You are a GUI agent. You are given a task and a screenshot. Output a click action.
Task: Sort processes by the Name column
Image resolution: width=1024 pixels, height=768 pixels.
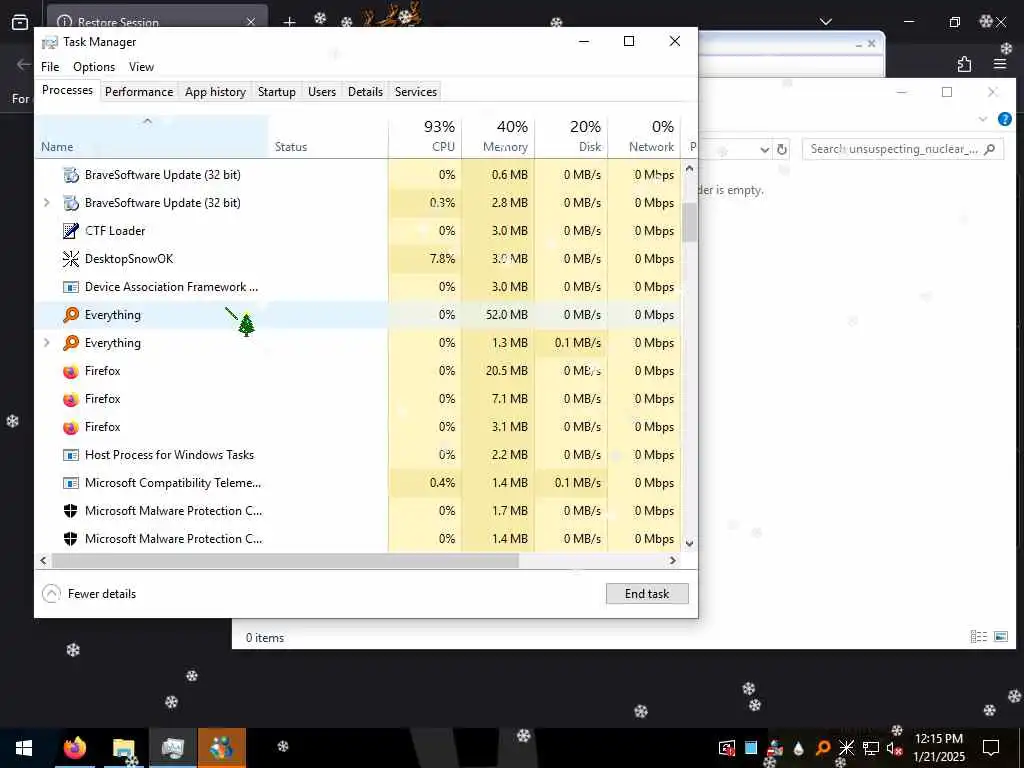coord(152,138)
